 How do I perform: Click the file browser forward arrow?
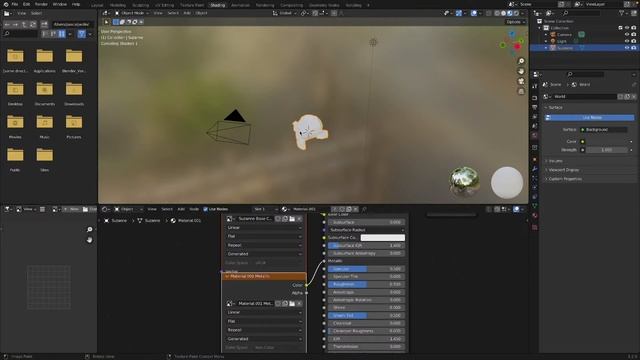[15, 24]
